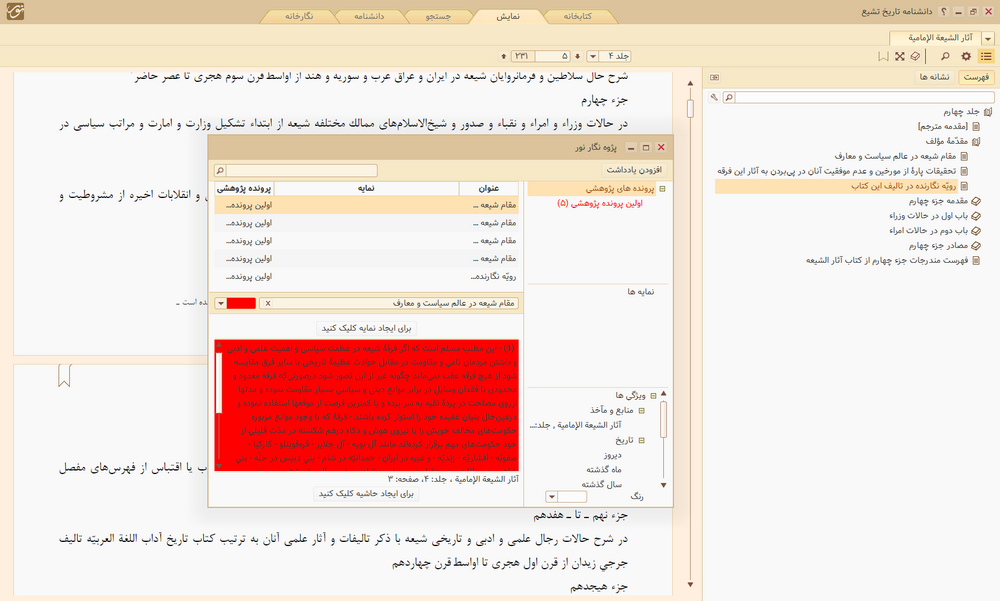
Task: Collapse 'منابع و مآخذ' node
Action: pos(642,410)
